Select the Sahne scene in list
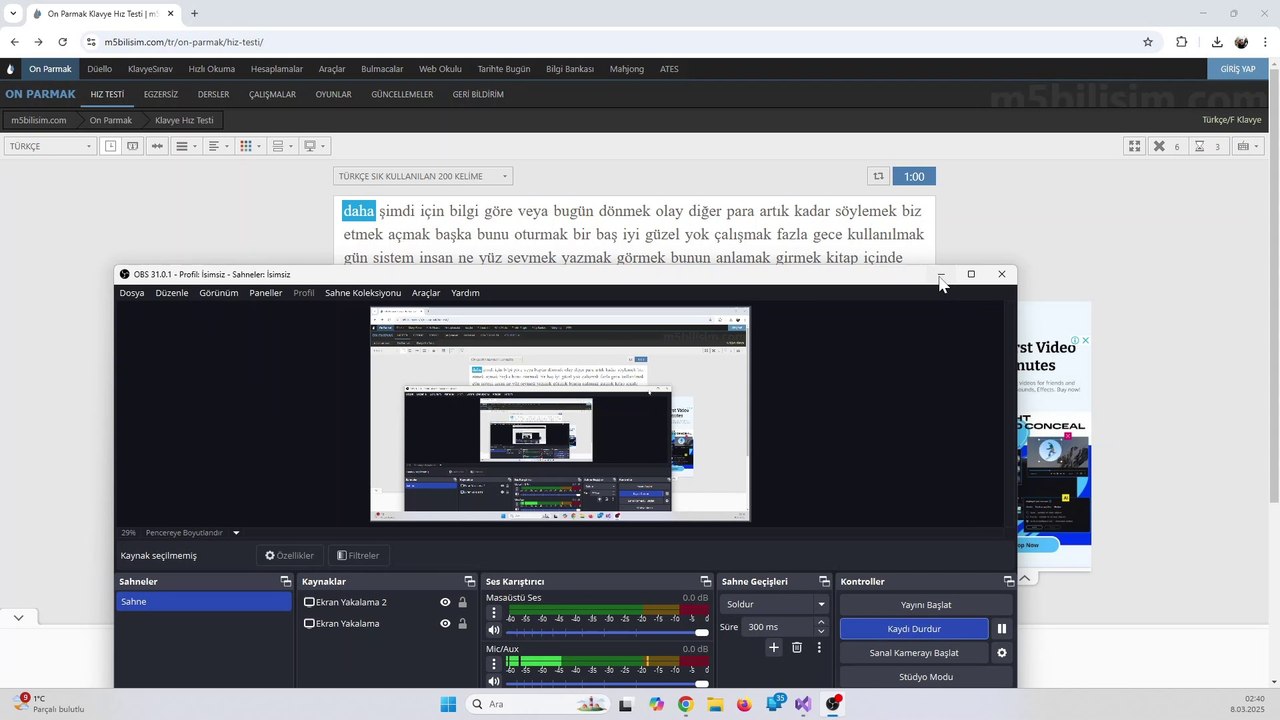The image size is (1280, 720). (x=204, y=602)
